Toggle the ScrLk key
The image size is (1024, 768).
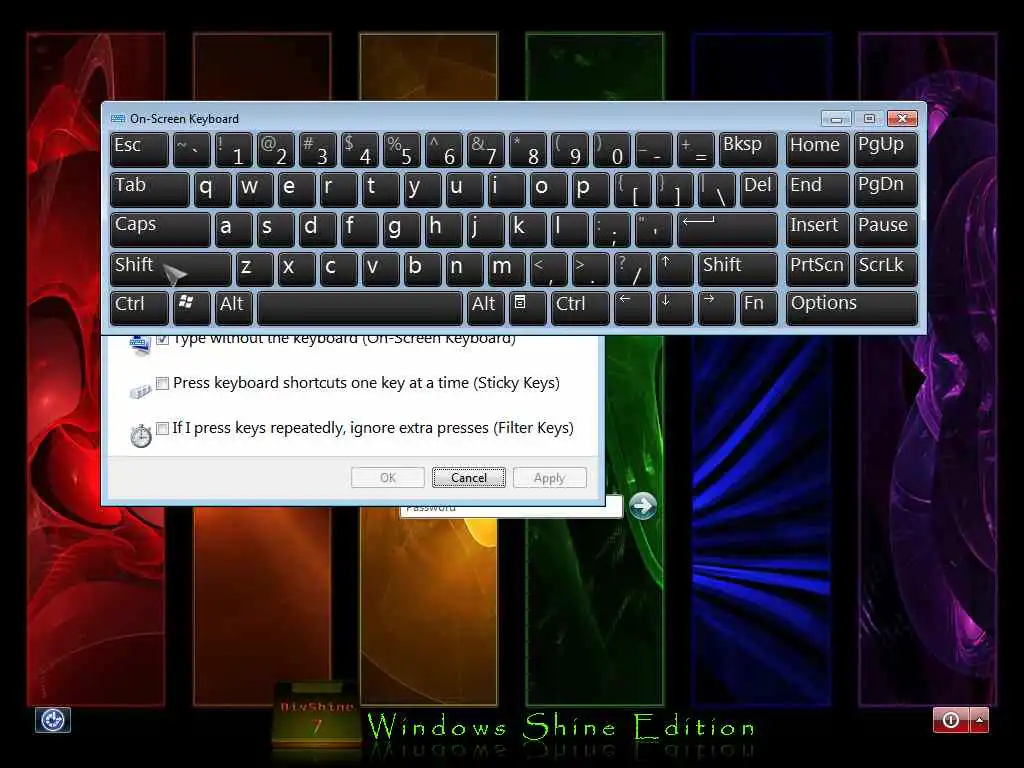886,268
